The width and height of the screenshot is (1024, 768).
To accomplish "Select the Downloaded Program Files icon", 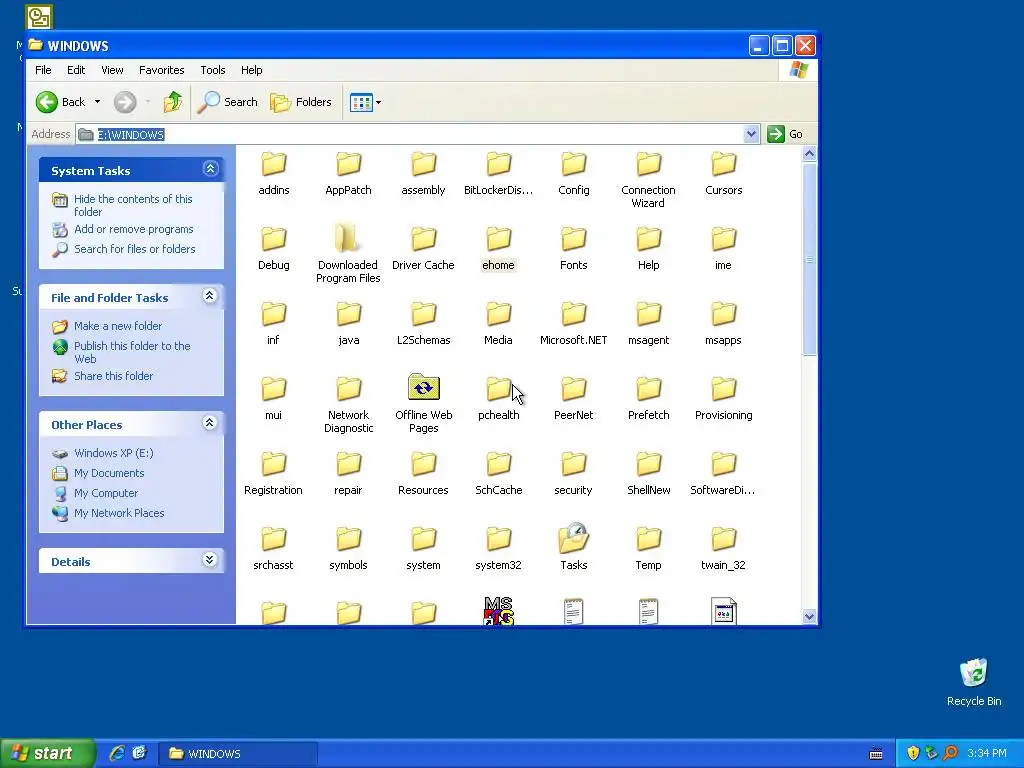I will coord(348,239).
